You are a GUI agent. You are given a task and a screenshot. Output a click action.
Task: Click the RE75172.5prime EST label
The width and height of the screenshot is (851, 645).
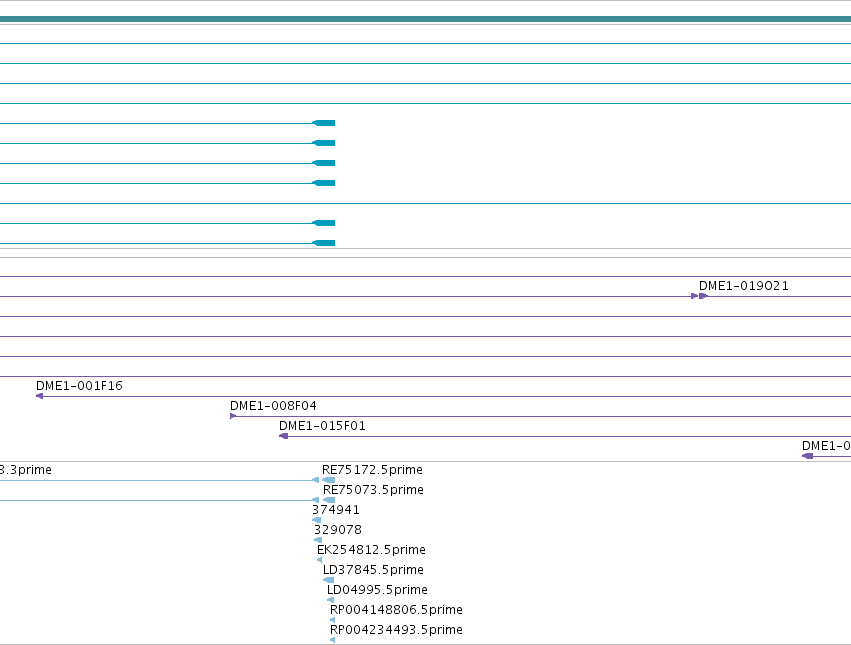(x=372, y=470)
